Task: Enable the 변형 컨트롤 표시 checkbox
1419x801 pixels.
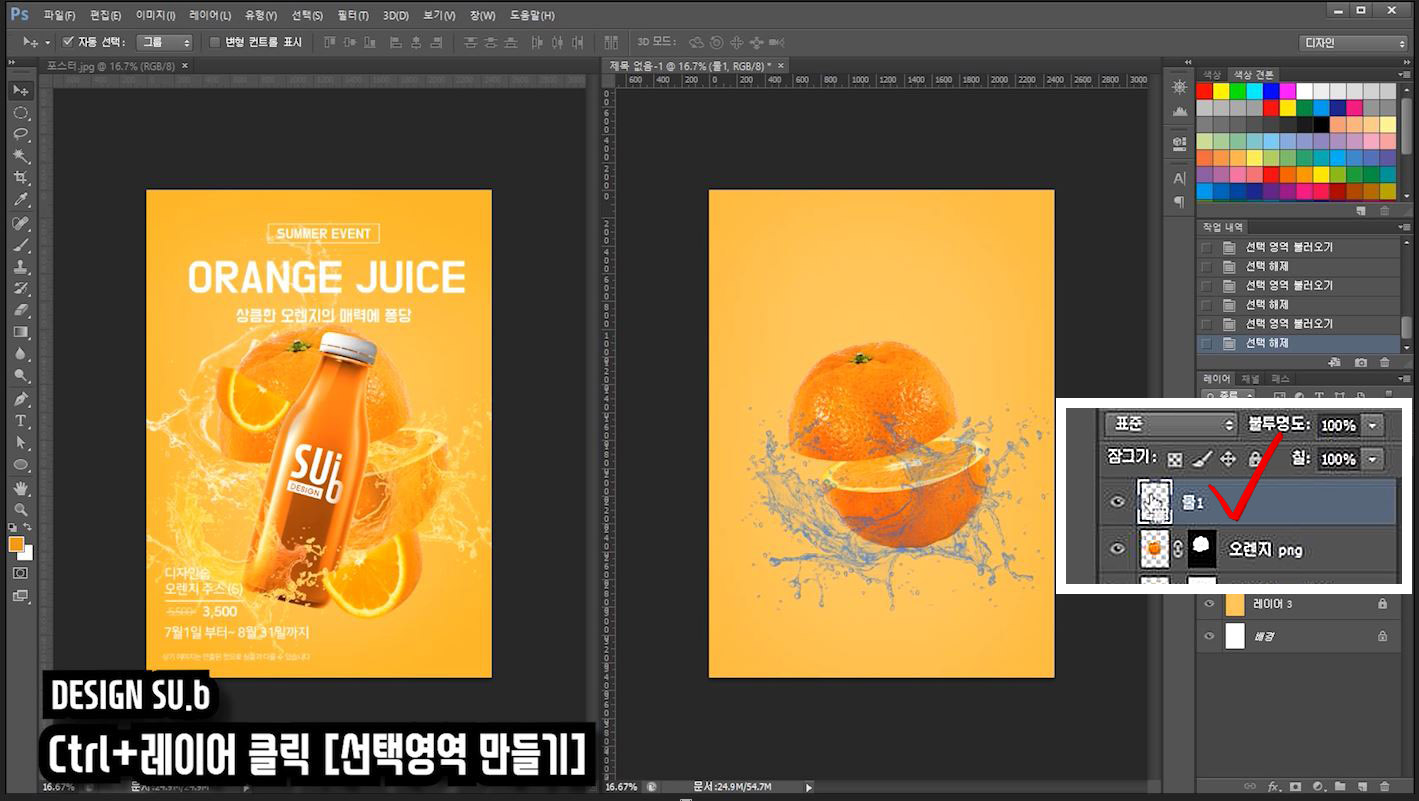Action: click(214, 42)
